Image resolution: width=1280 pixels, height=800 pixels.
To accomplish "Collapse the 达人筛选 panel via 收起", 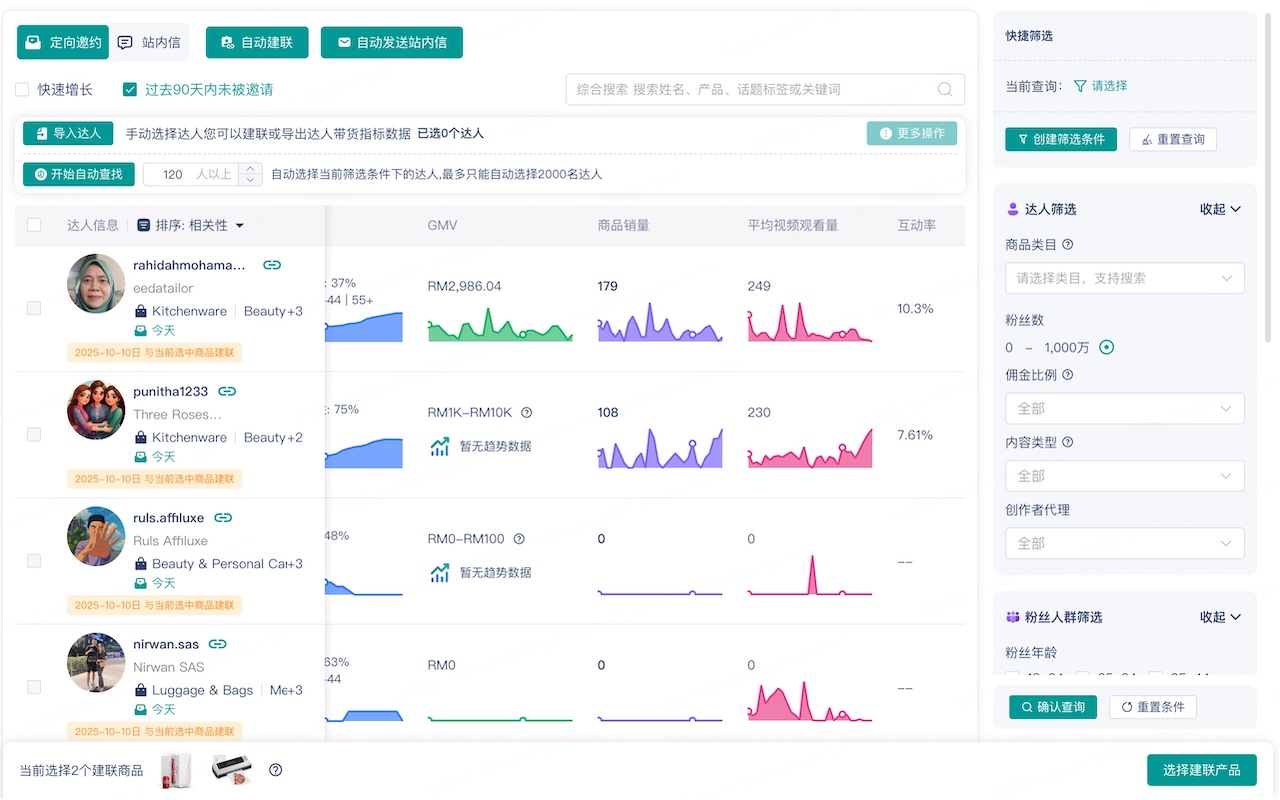I will (x=1218, y=208).
